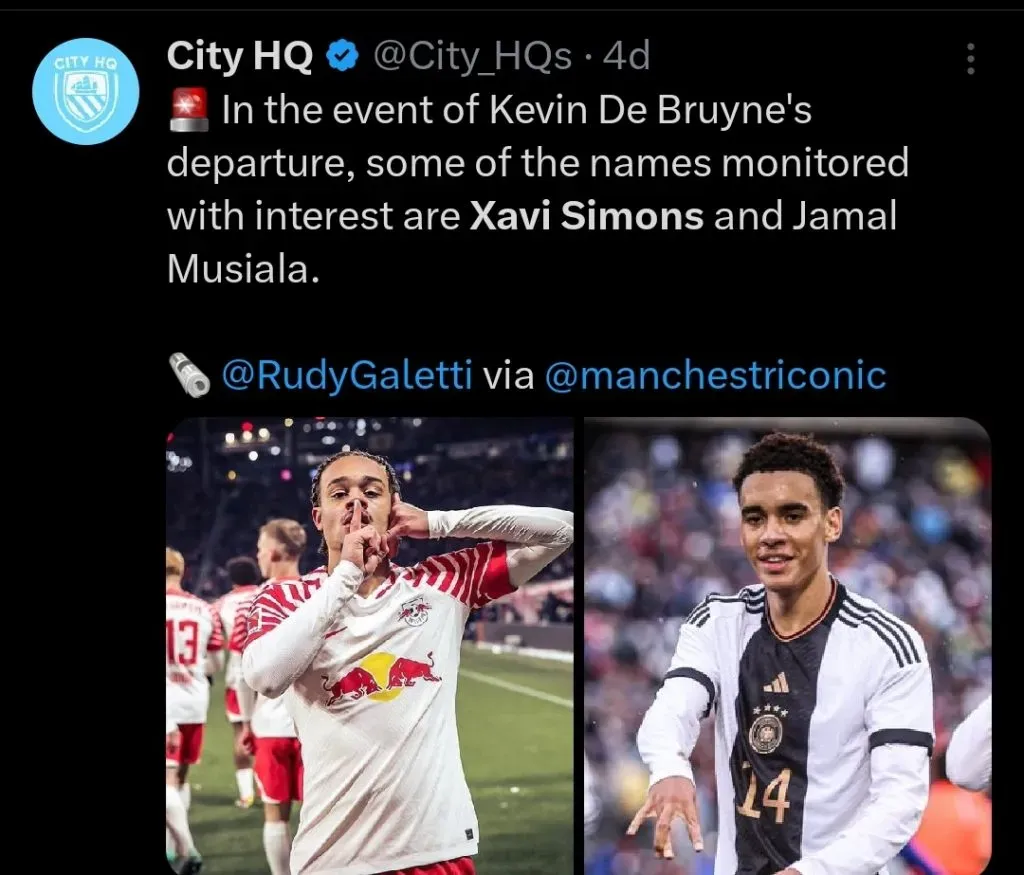Click the Germany crest on jersey
This screenshot has width=1024, height=875.
765,733
